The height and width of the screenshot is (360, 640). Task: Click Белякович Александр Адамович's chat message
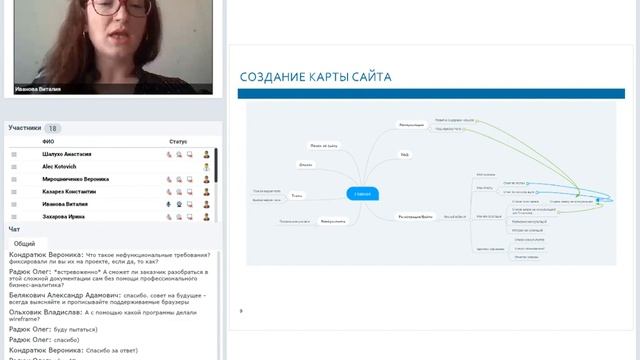[108, 298]
